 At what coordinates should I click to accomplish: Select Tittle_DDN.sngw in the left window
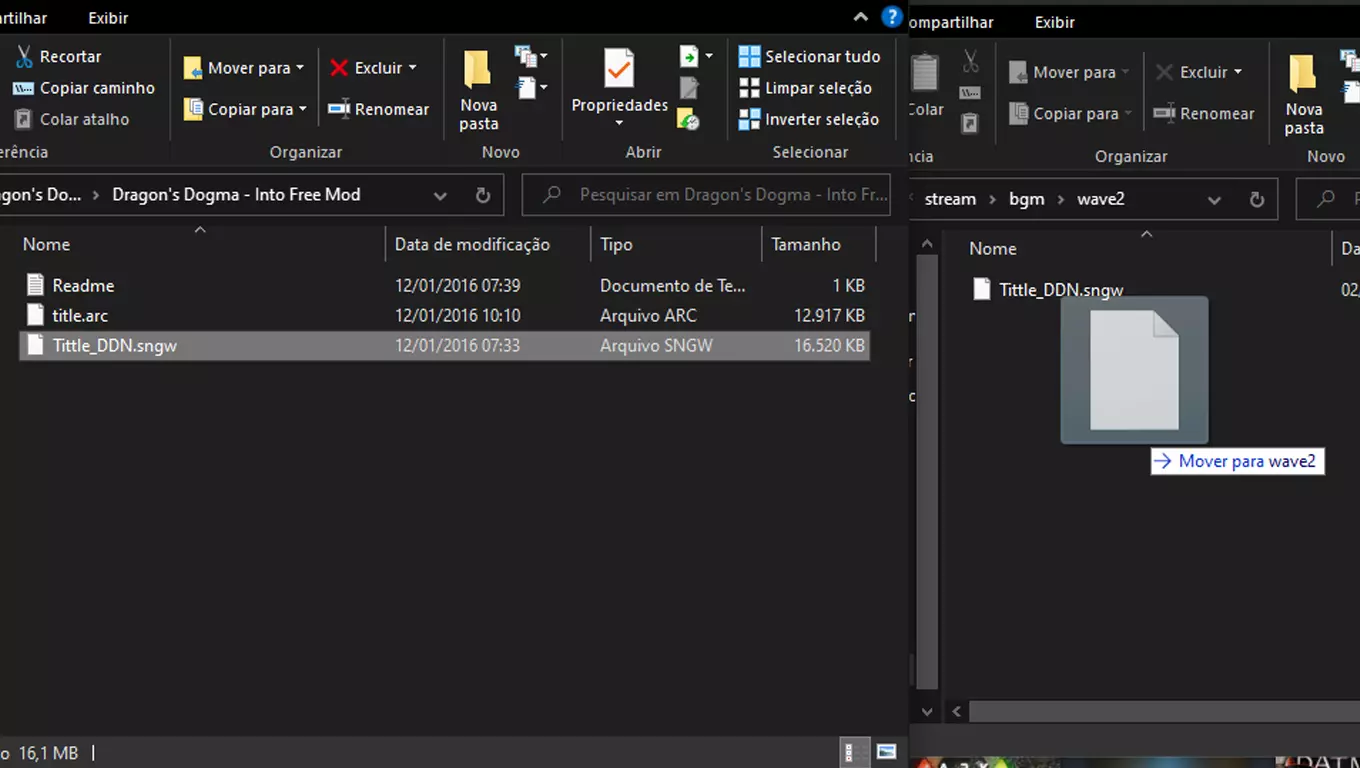coord(444,346)
